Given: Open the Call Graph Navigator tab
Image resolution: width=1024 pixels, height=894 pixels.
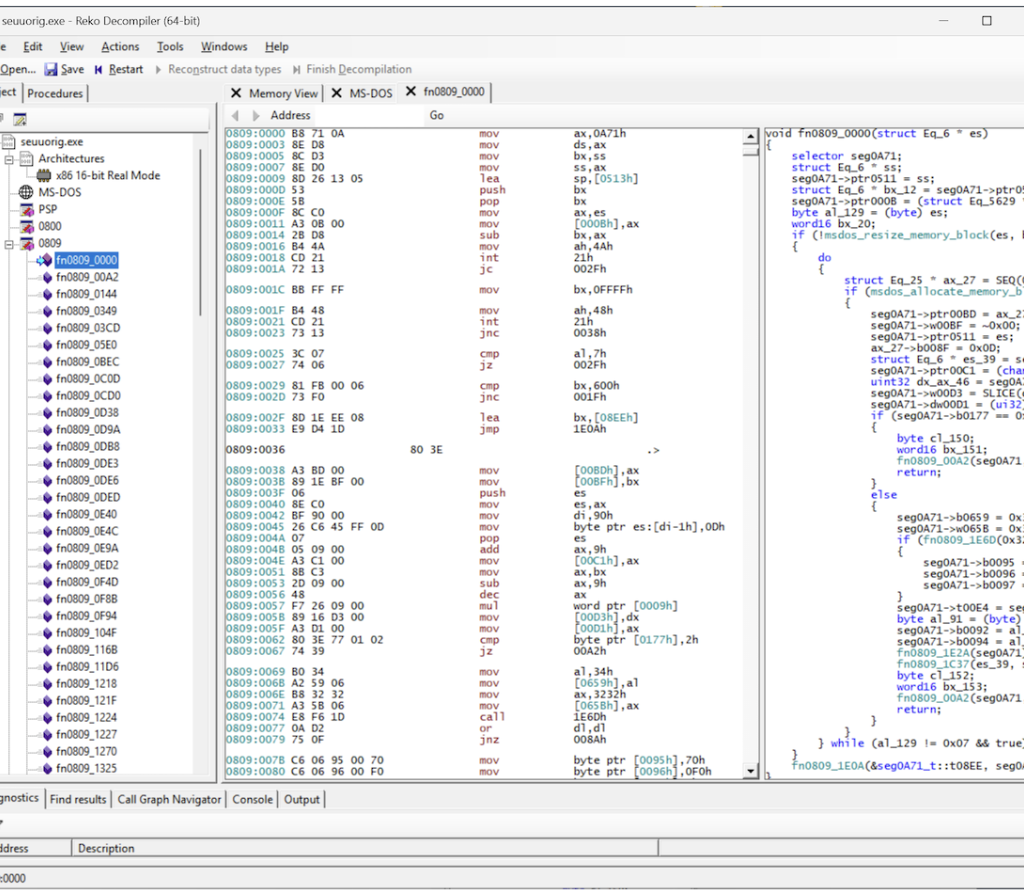Looking at the screenshot, I should [169, 799].
